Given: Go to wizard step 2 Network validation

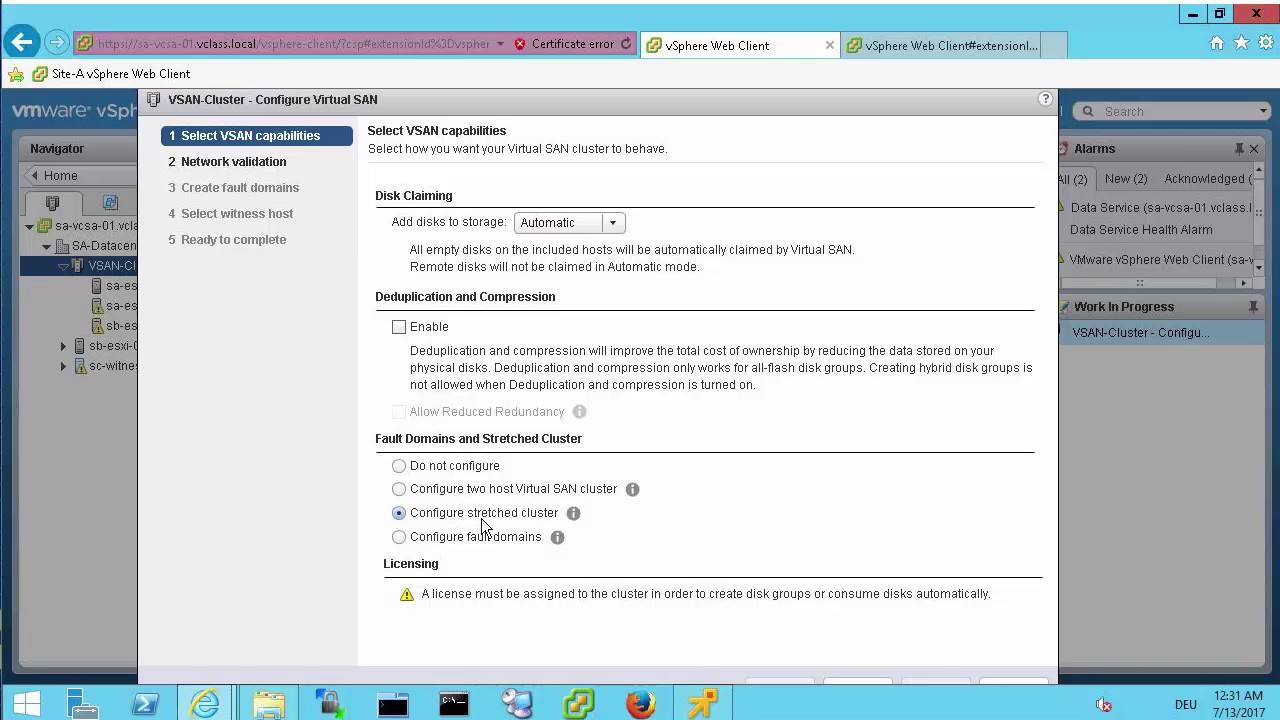Looking at the screenshot, I should [x=233, y=162].
